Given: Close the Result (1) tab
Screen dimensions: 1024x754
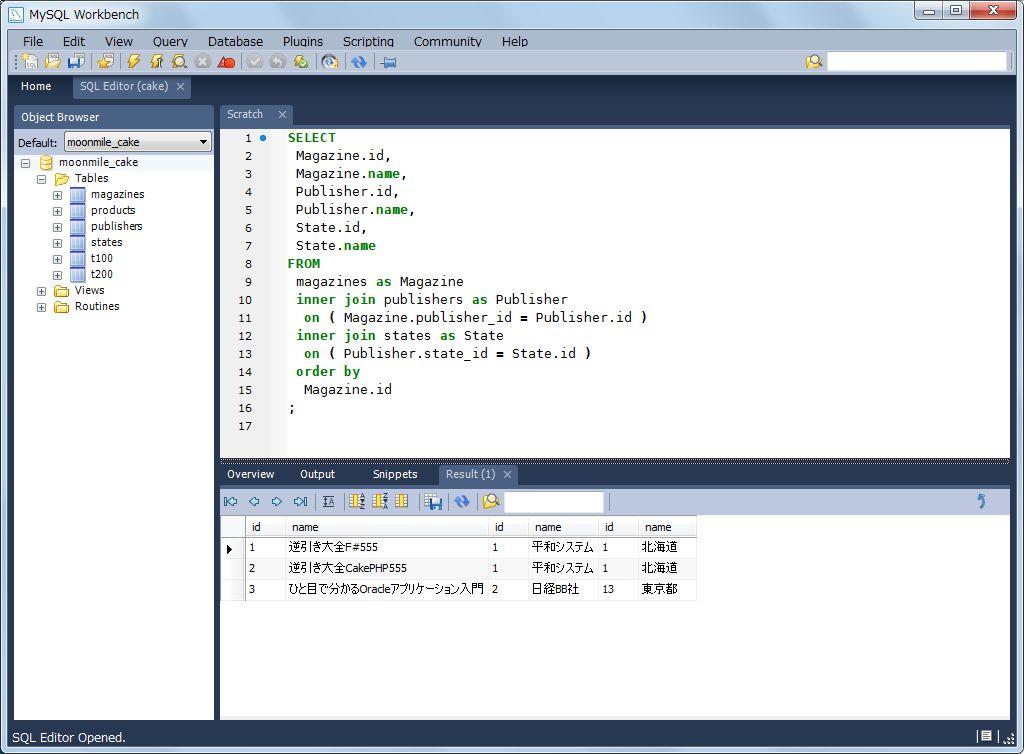Looking at the screenshot, I should click(x=507, y=475).
